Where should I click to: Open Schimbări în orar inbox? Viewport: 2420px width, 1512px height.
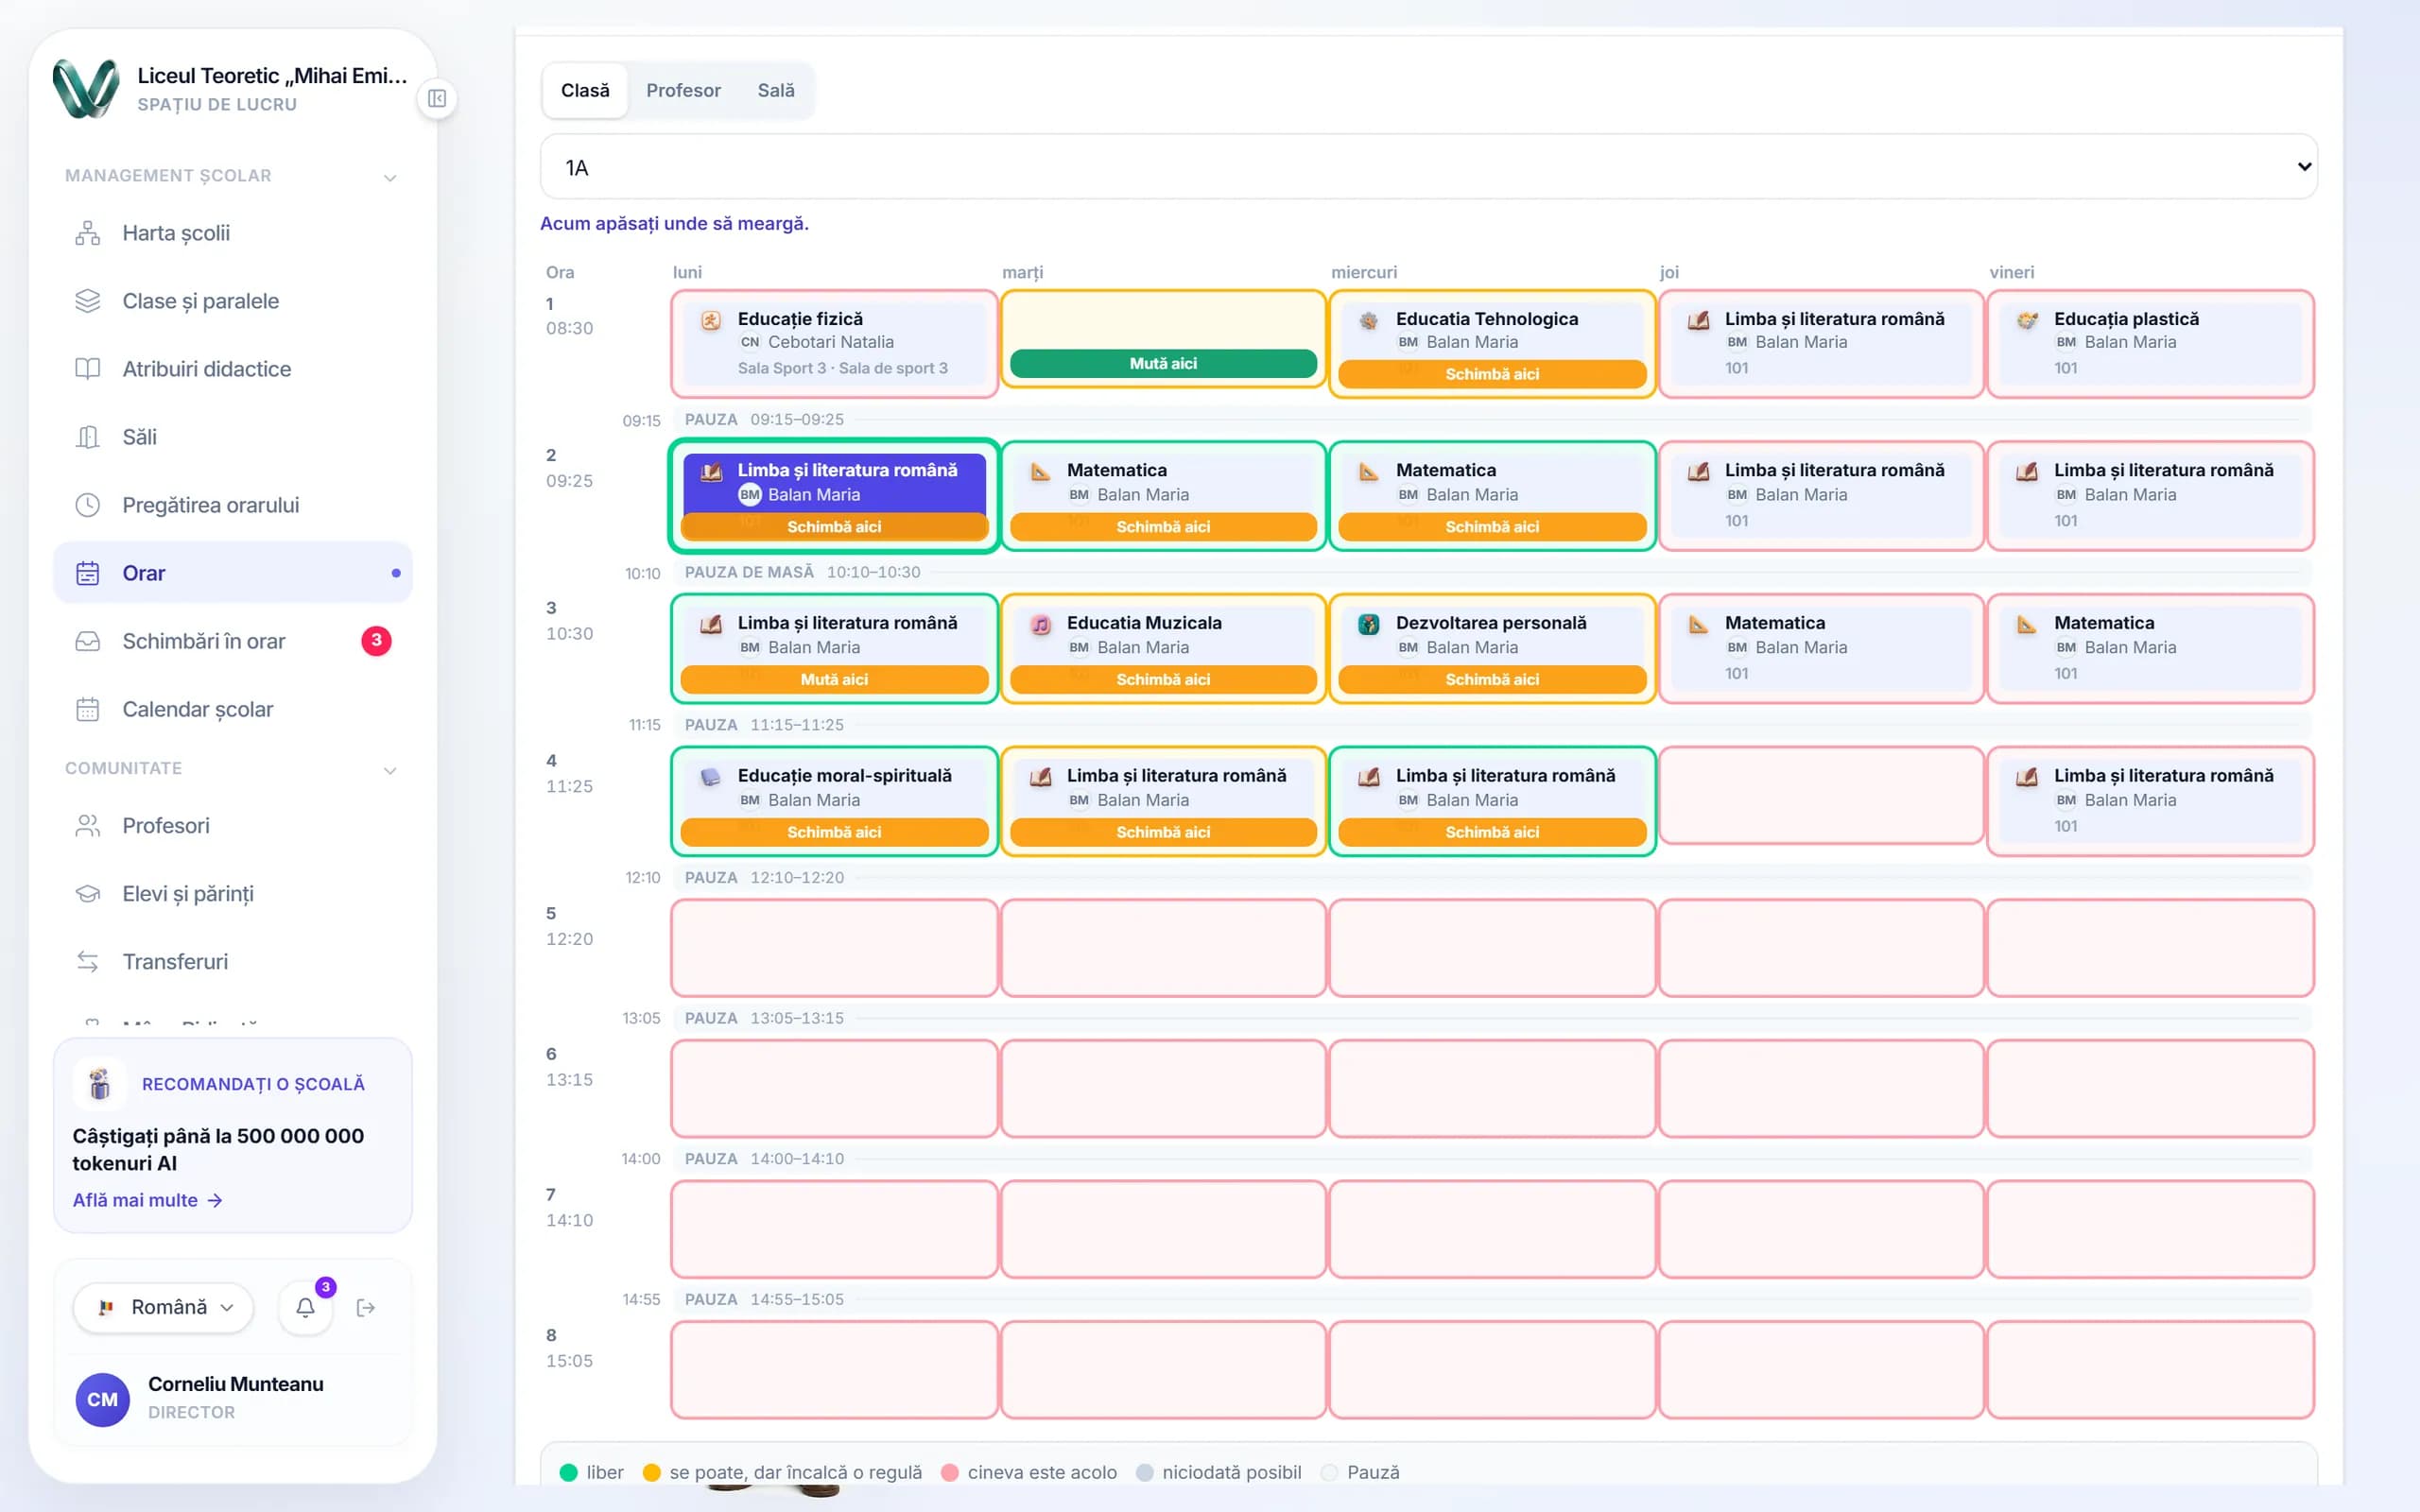pos(232,641)
